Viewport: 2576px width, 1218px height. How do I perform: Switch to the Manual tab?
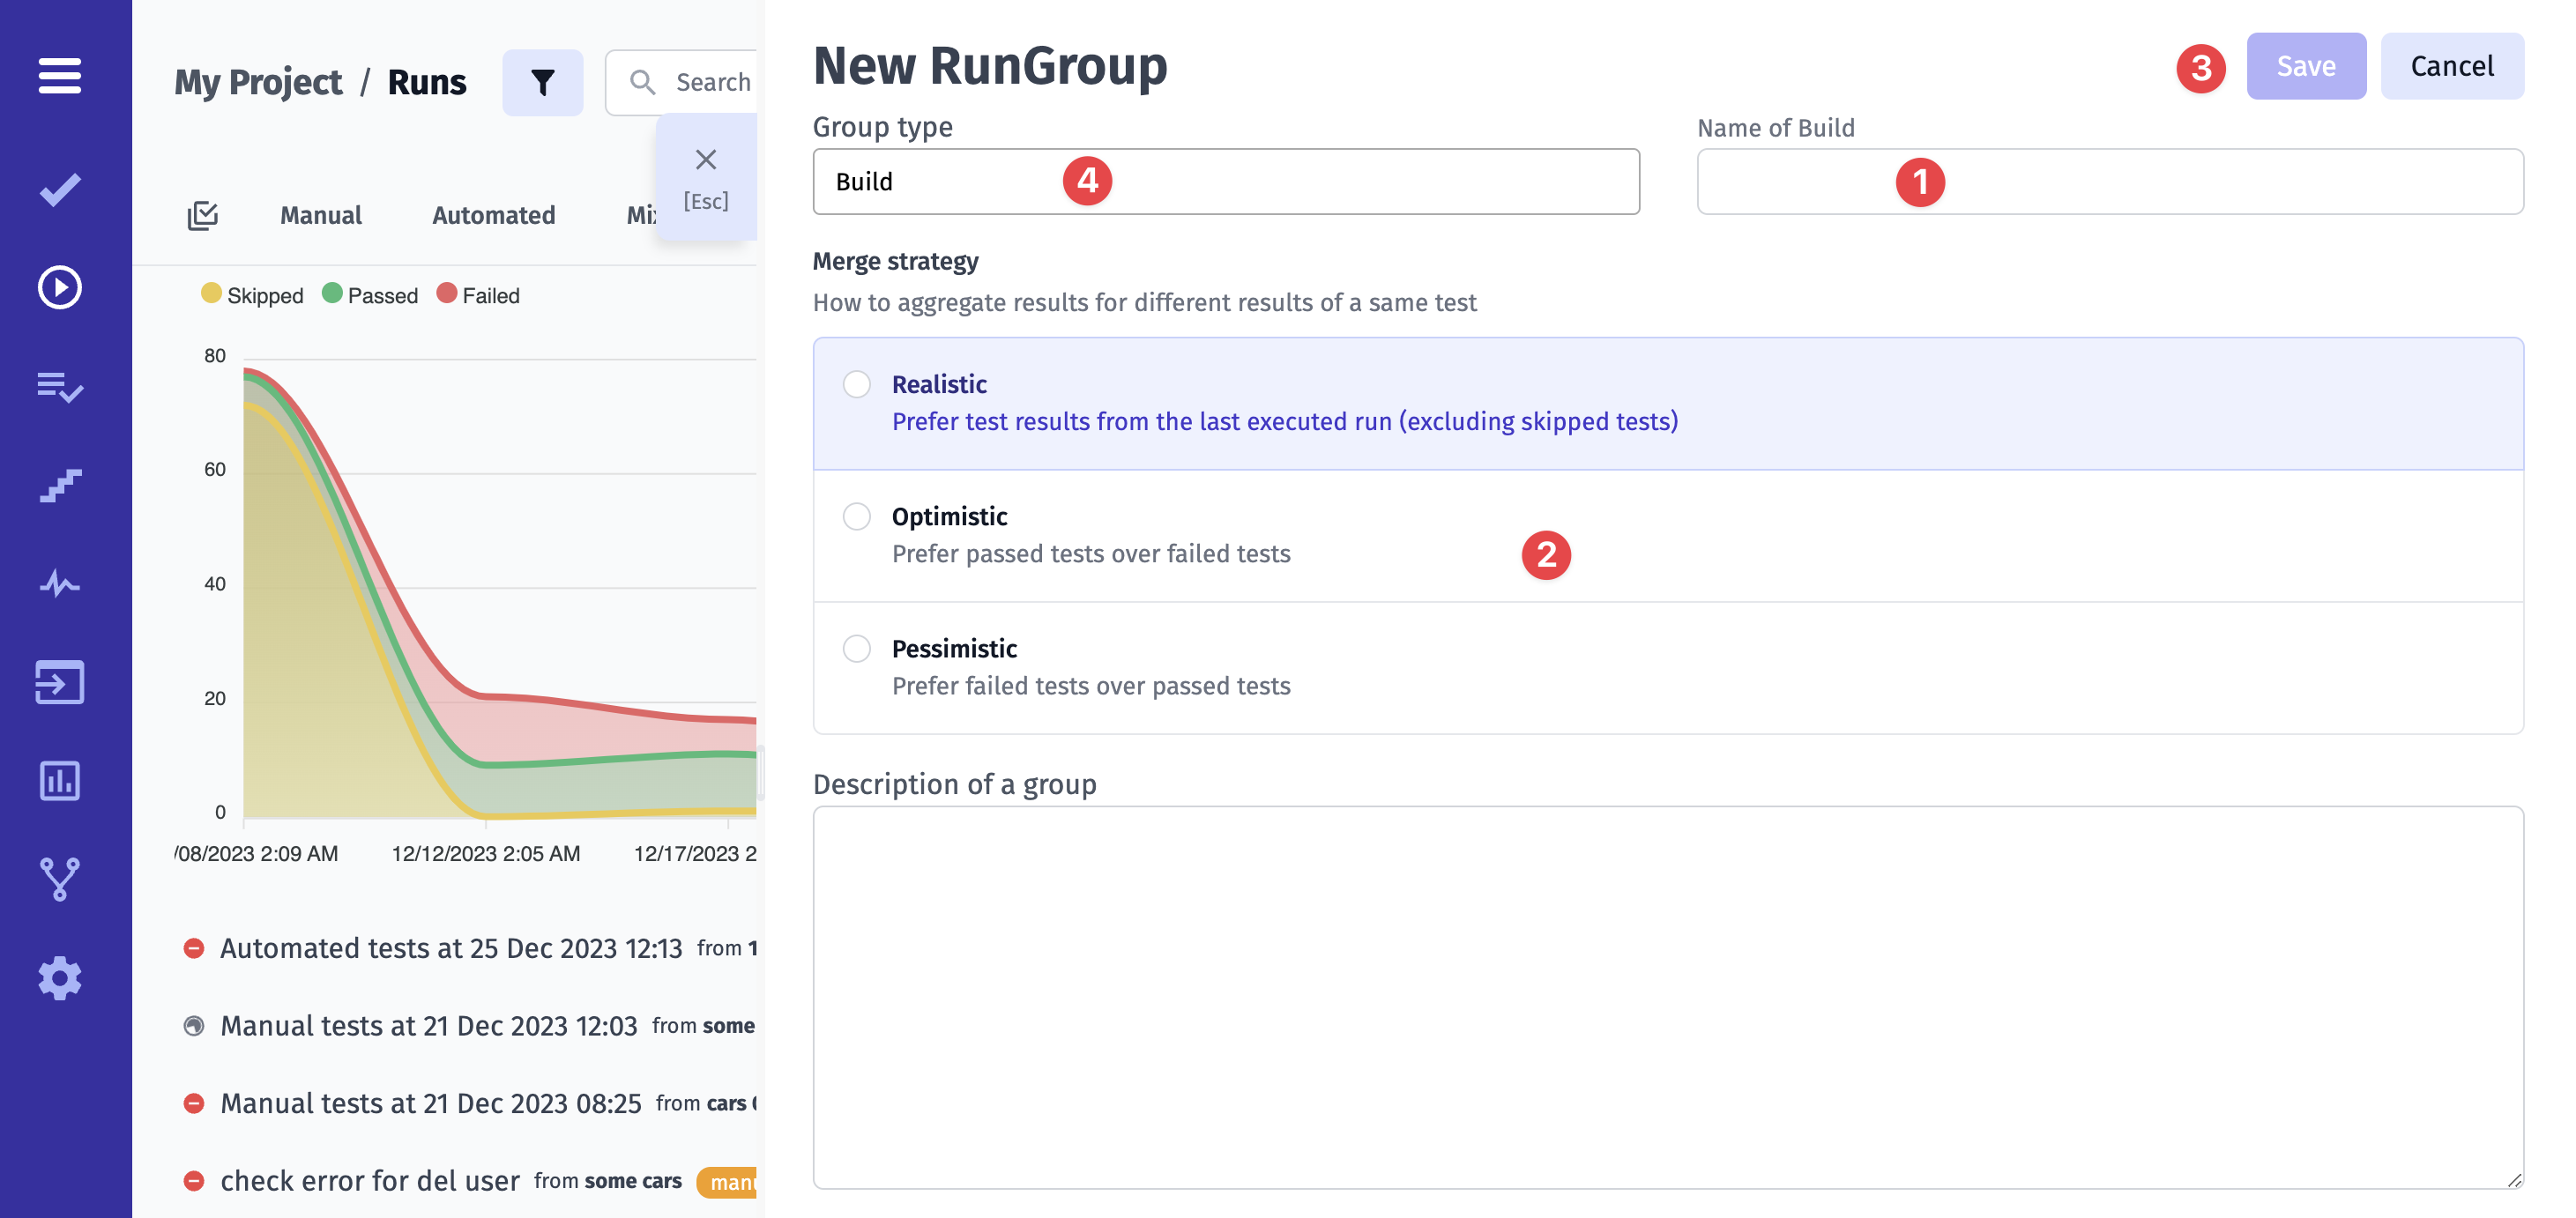320,215
